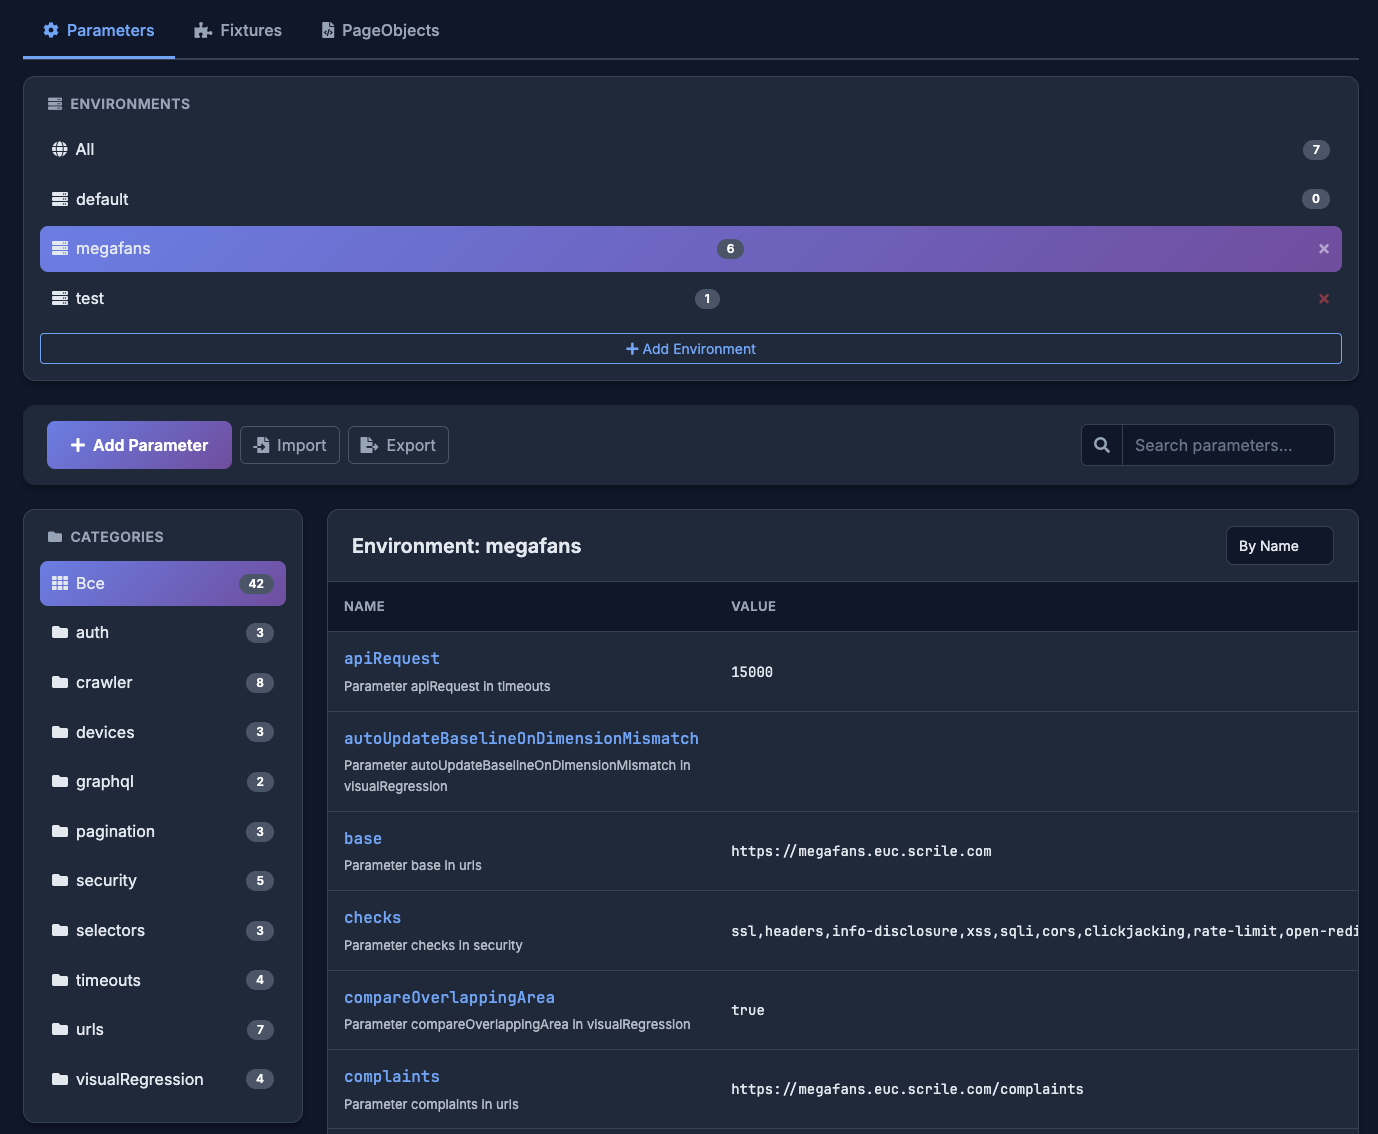Screen dimensions: 1378x1134
Task: Switch to the Fixtures tab
Action: coord(238,30)
